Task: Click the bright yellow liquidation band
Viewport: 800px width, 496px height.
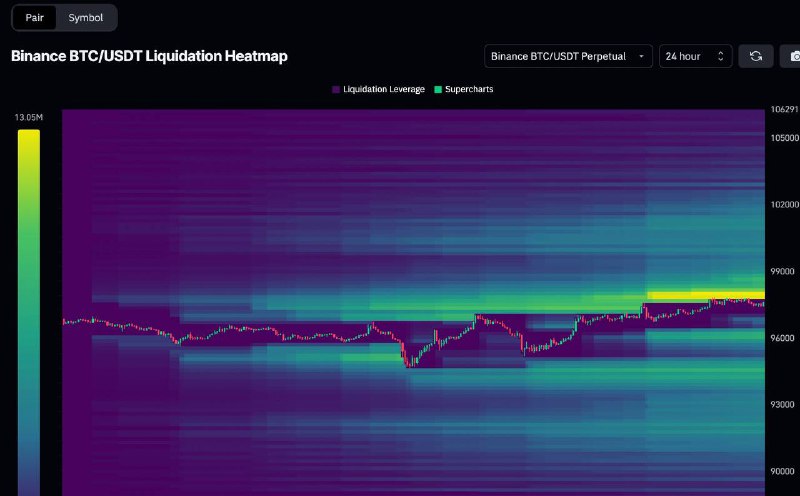Action: point(706,295)
